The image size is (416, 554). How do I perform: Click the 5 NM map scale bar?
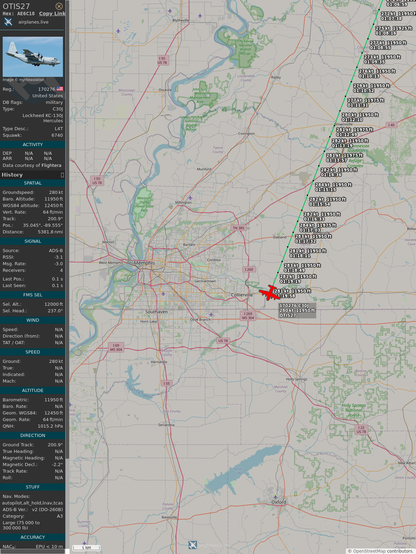pos(86,548)
